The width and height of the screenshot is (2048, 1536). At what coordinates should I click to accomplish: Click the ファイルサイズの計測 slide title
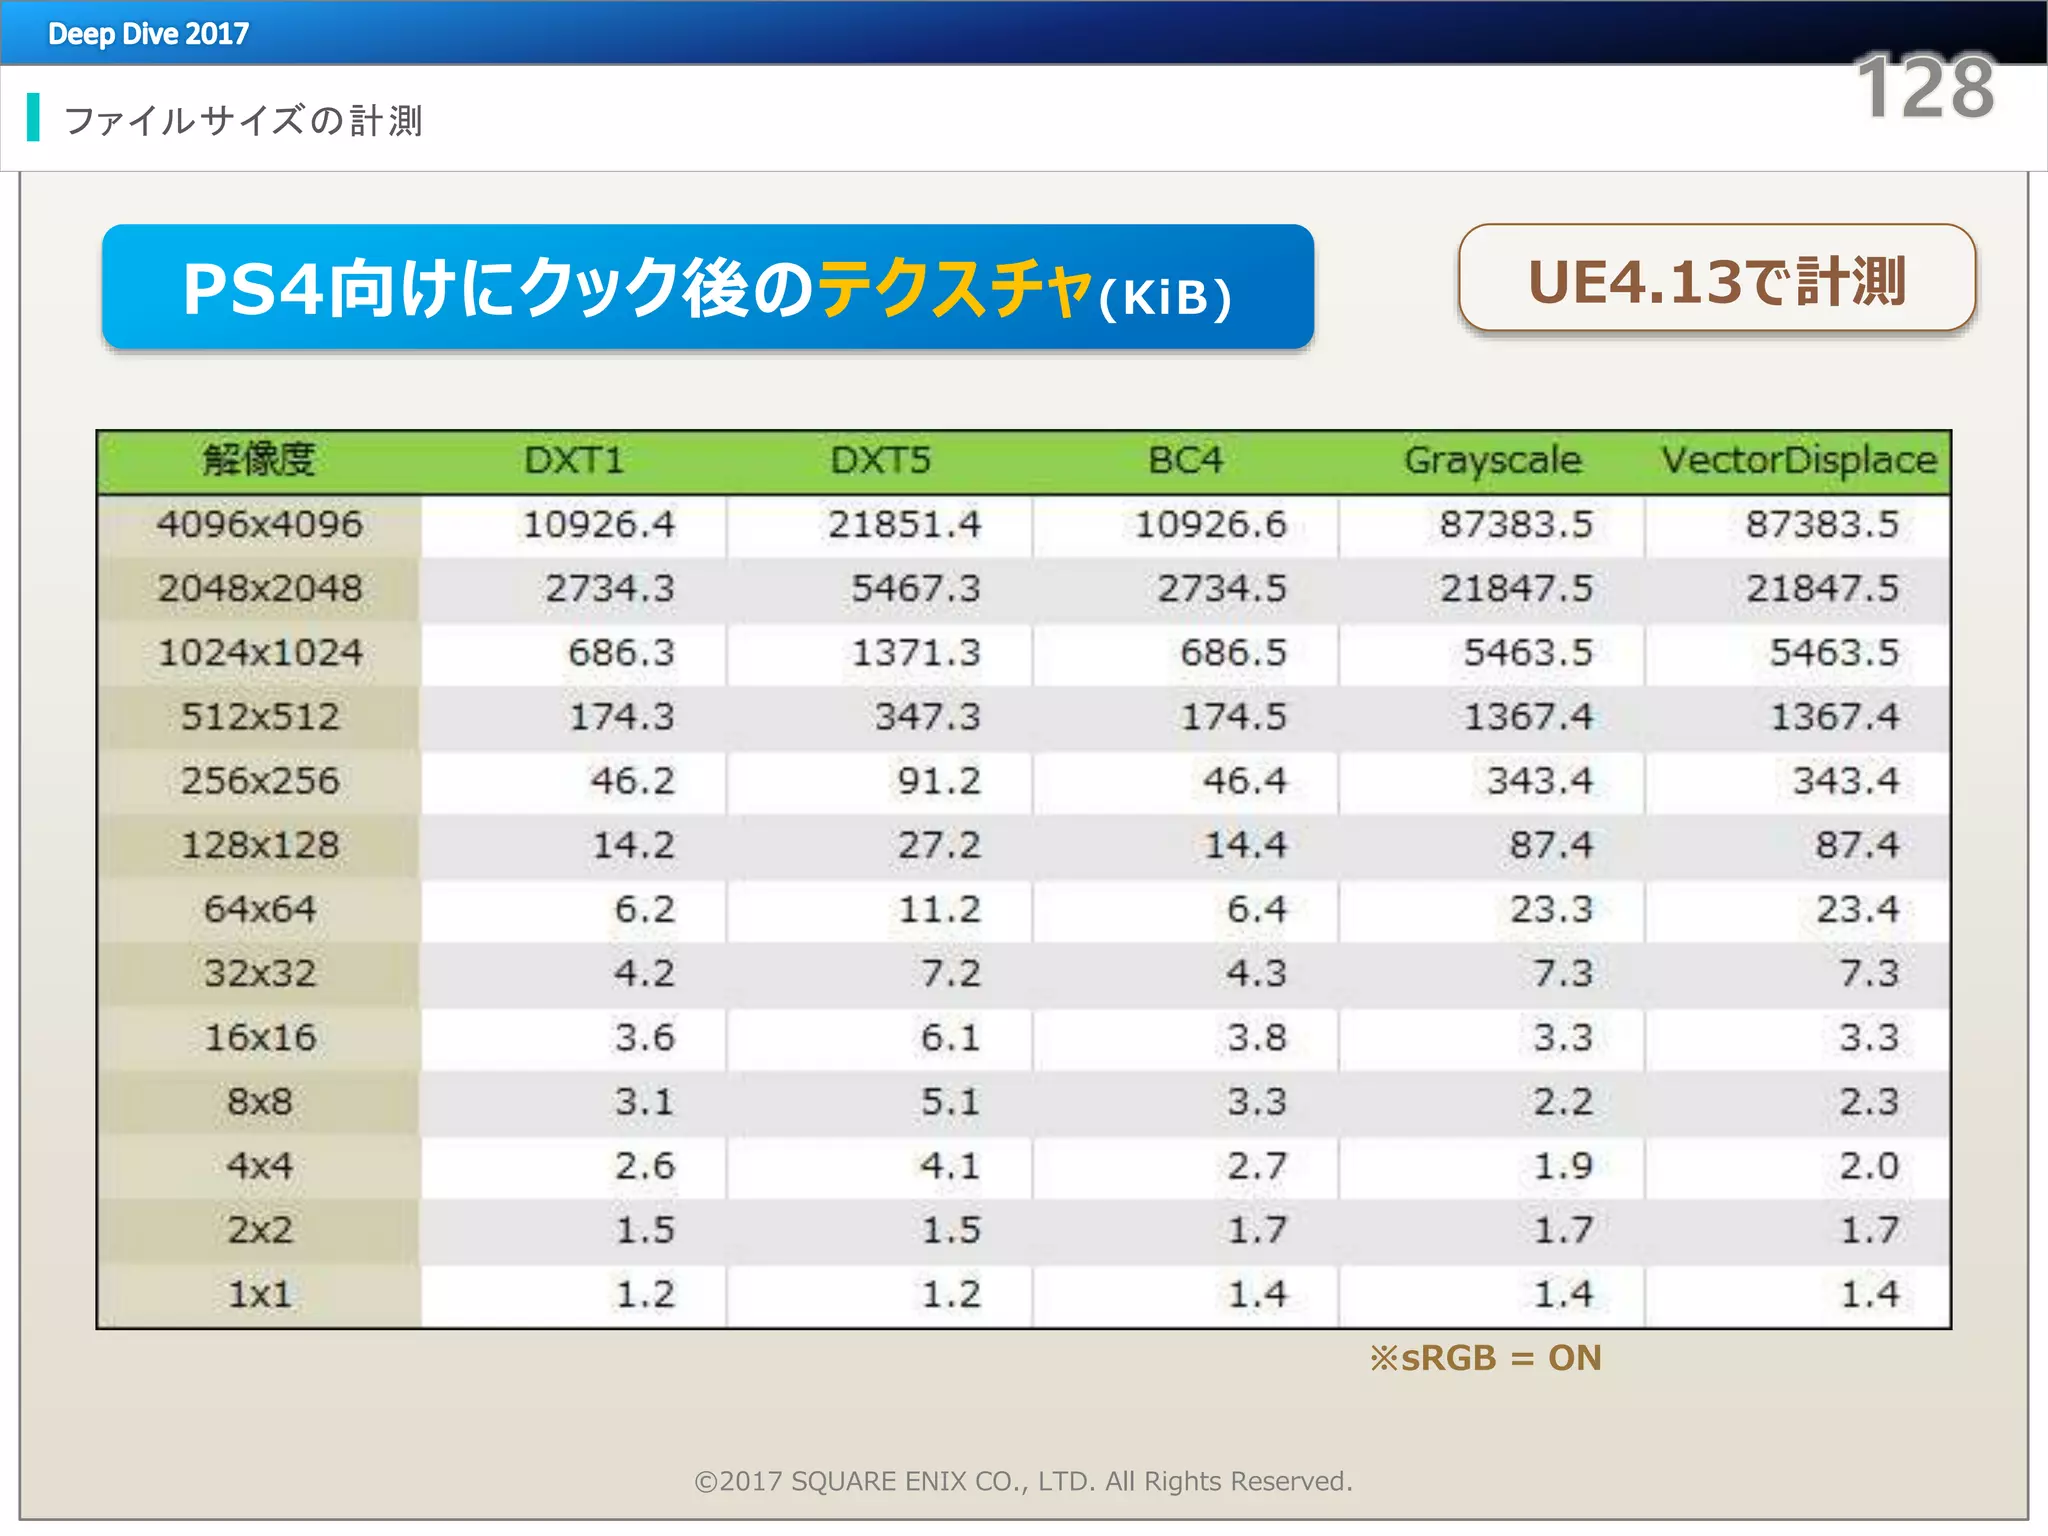[243, 120]
